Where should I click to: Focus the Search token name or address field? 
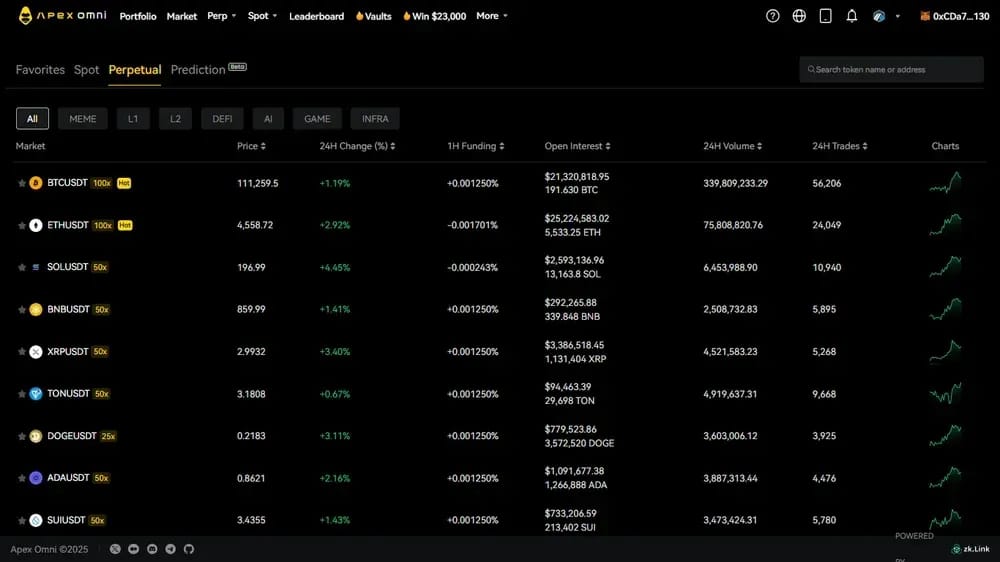point(891,70)
